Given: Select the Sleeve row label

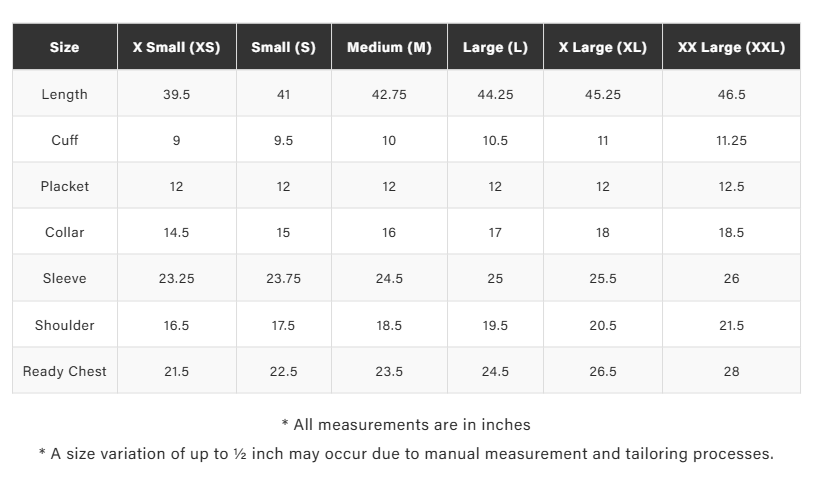Looking at the screenshot, I should (x=64, y=278).
